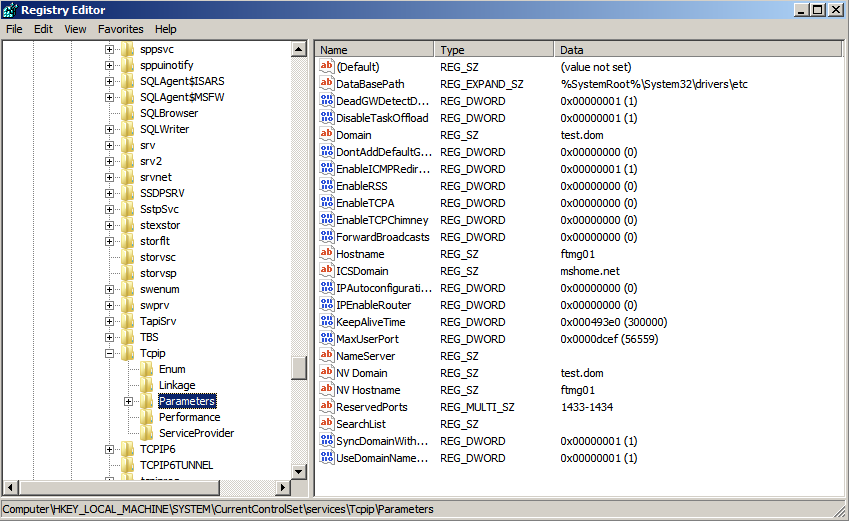This screenshot has width=849, height=521.
Task: Click the DataBasePath string value icon
Action: [x=327, y=84]
